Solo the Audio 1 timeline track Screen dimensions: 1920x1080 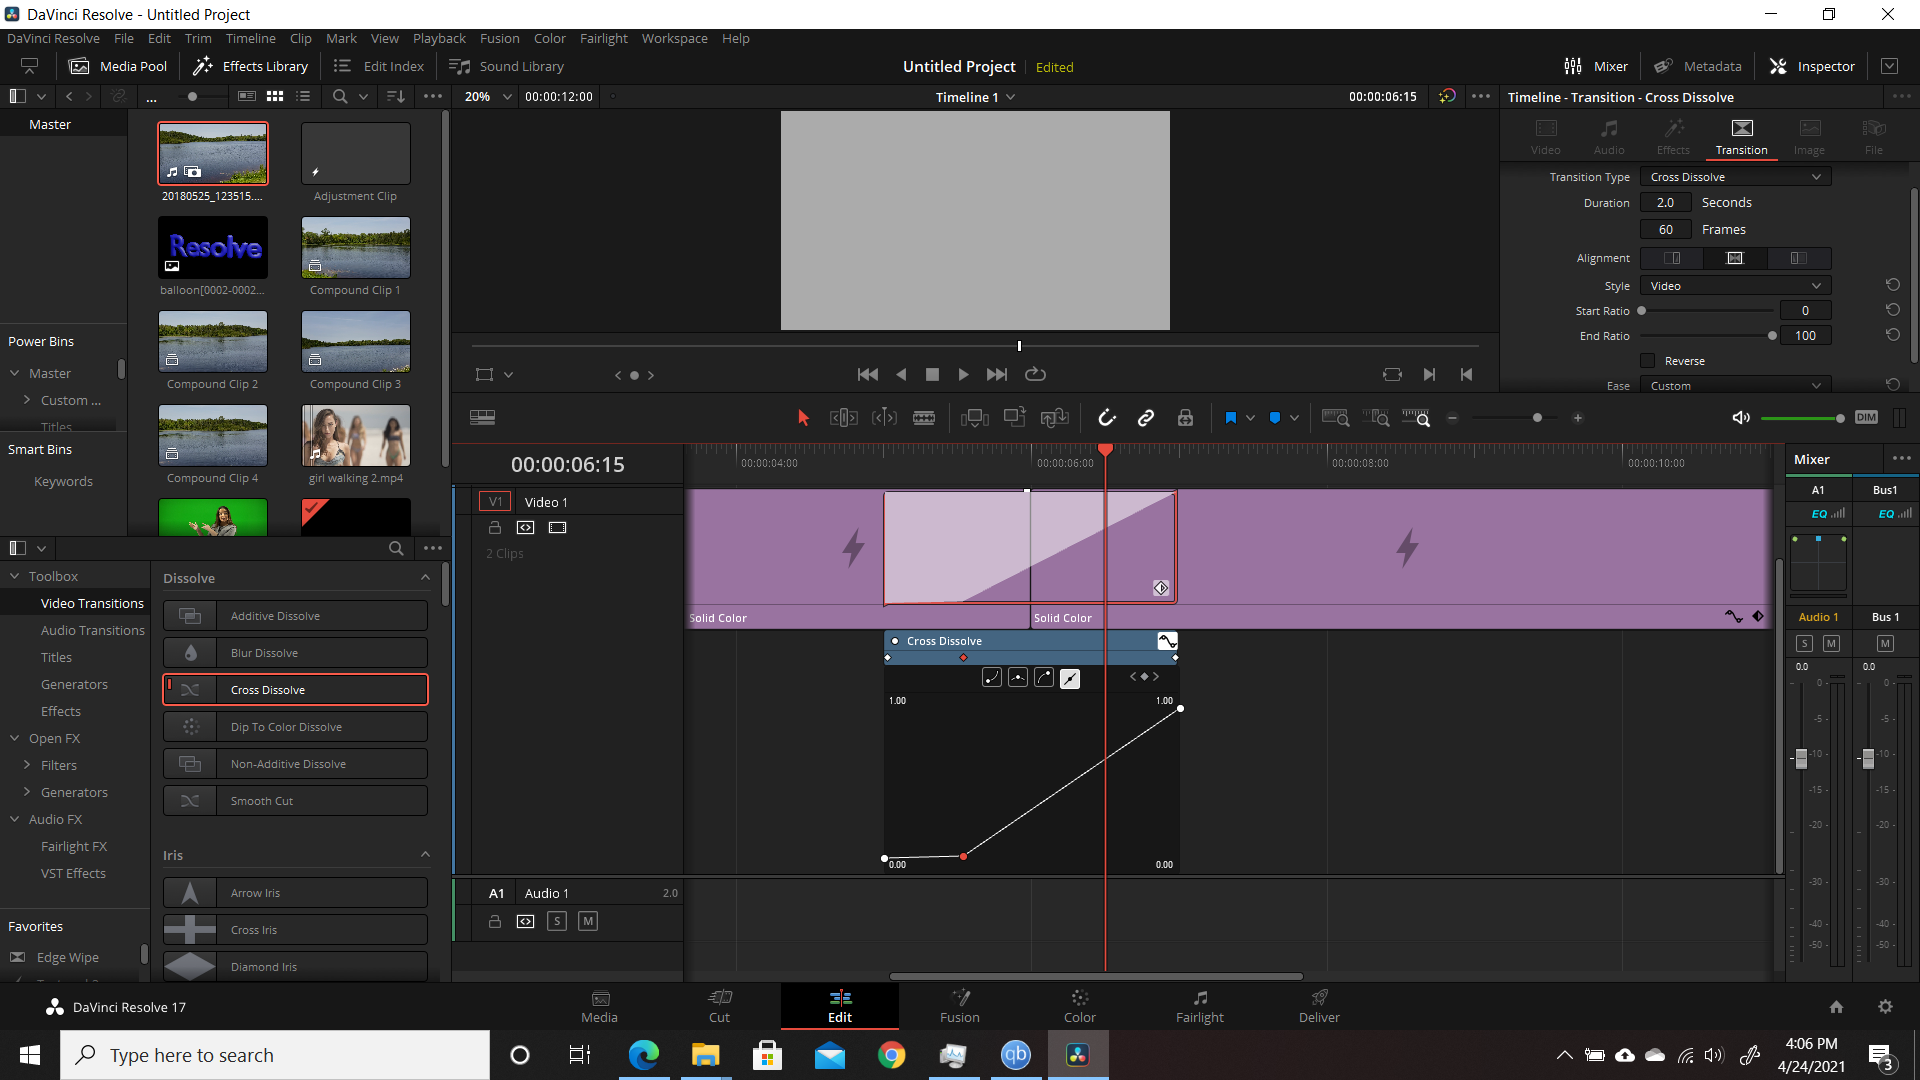[x=557, y=921]
